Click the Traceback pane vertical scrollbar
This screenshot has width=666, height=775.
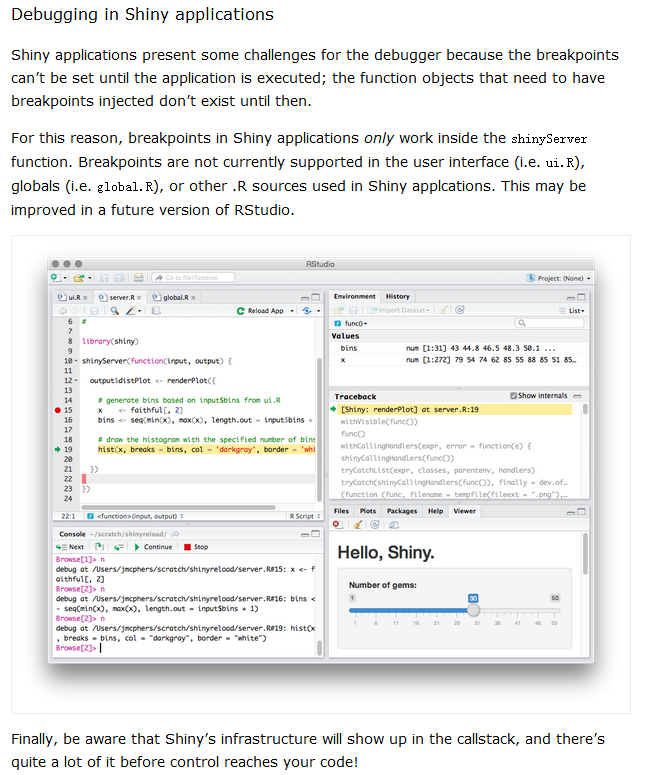585,409
